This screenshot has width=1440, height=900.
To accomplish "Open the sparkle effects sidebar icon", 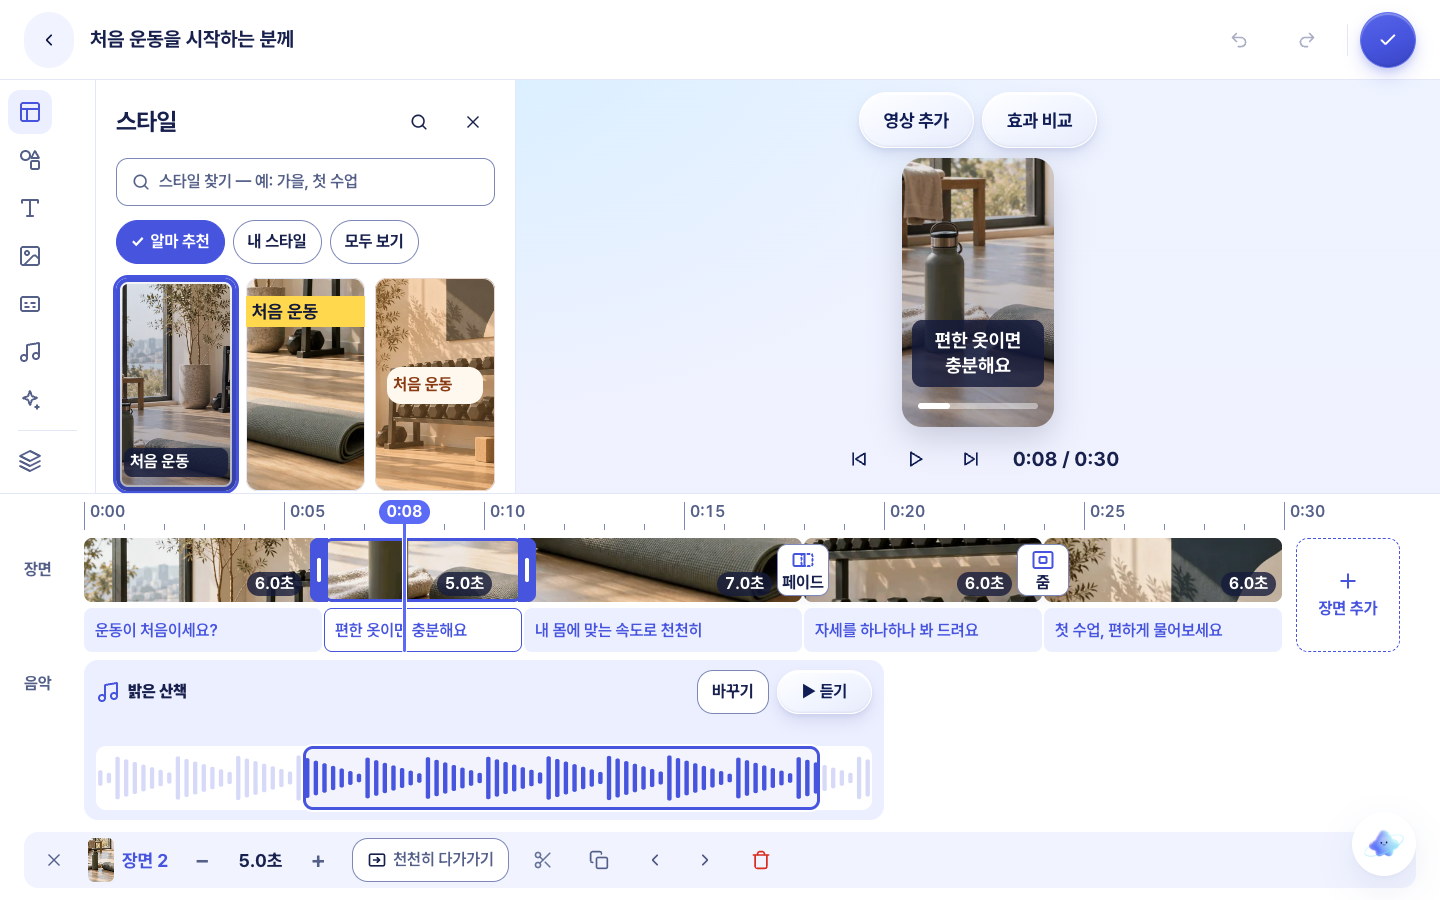I will pos(30,400).
